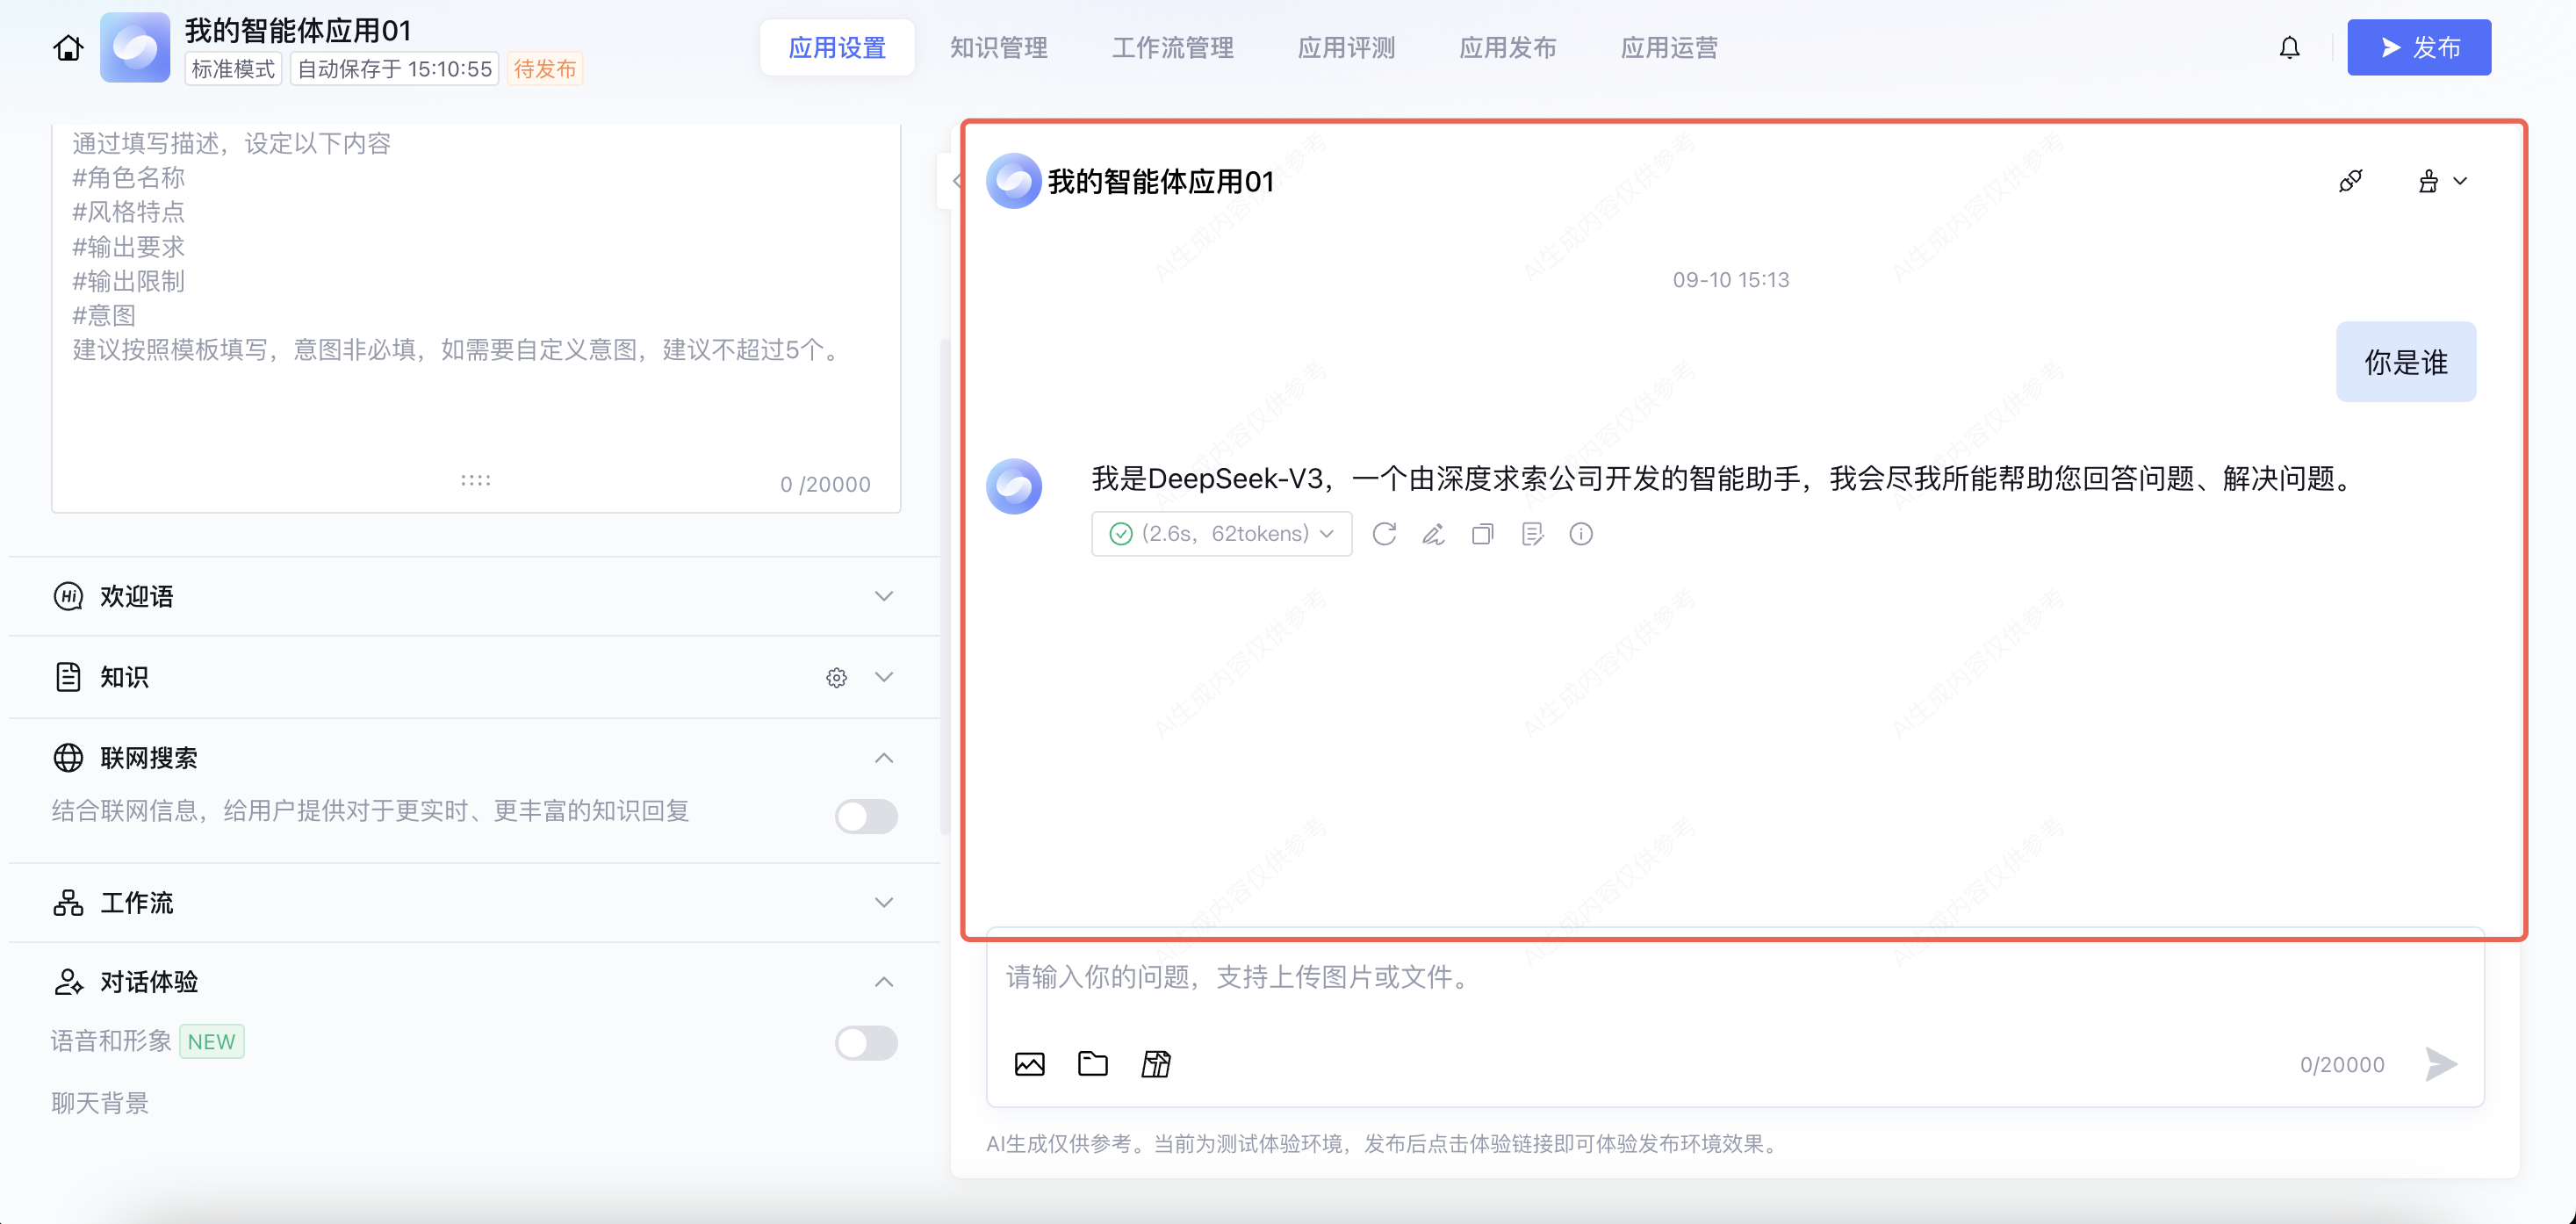Click the send message arrow

pyautogui.click(x=2440, y=1064)
